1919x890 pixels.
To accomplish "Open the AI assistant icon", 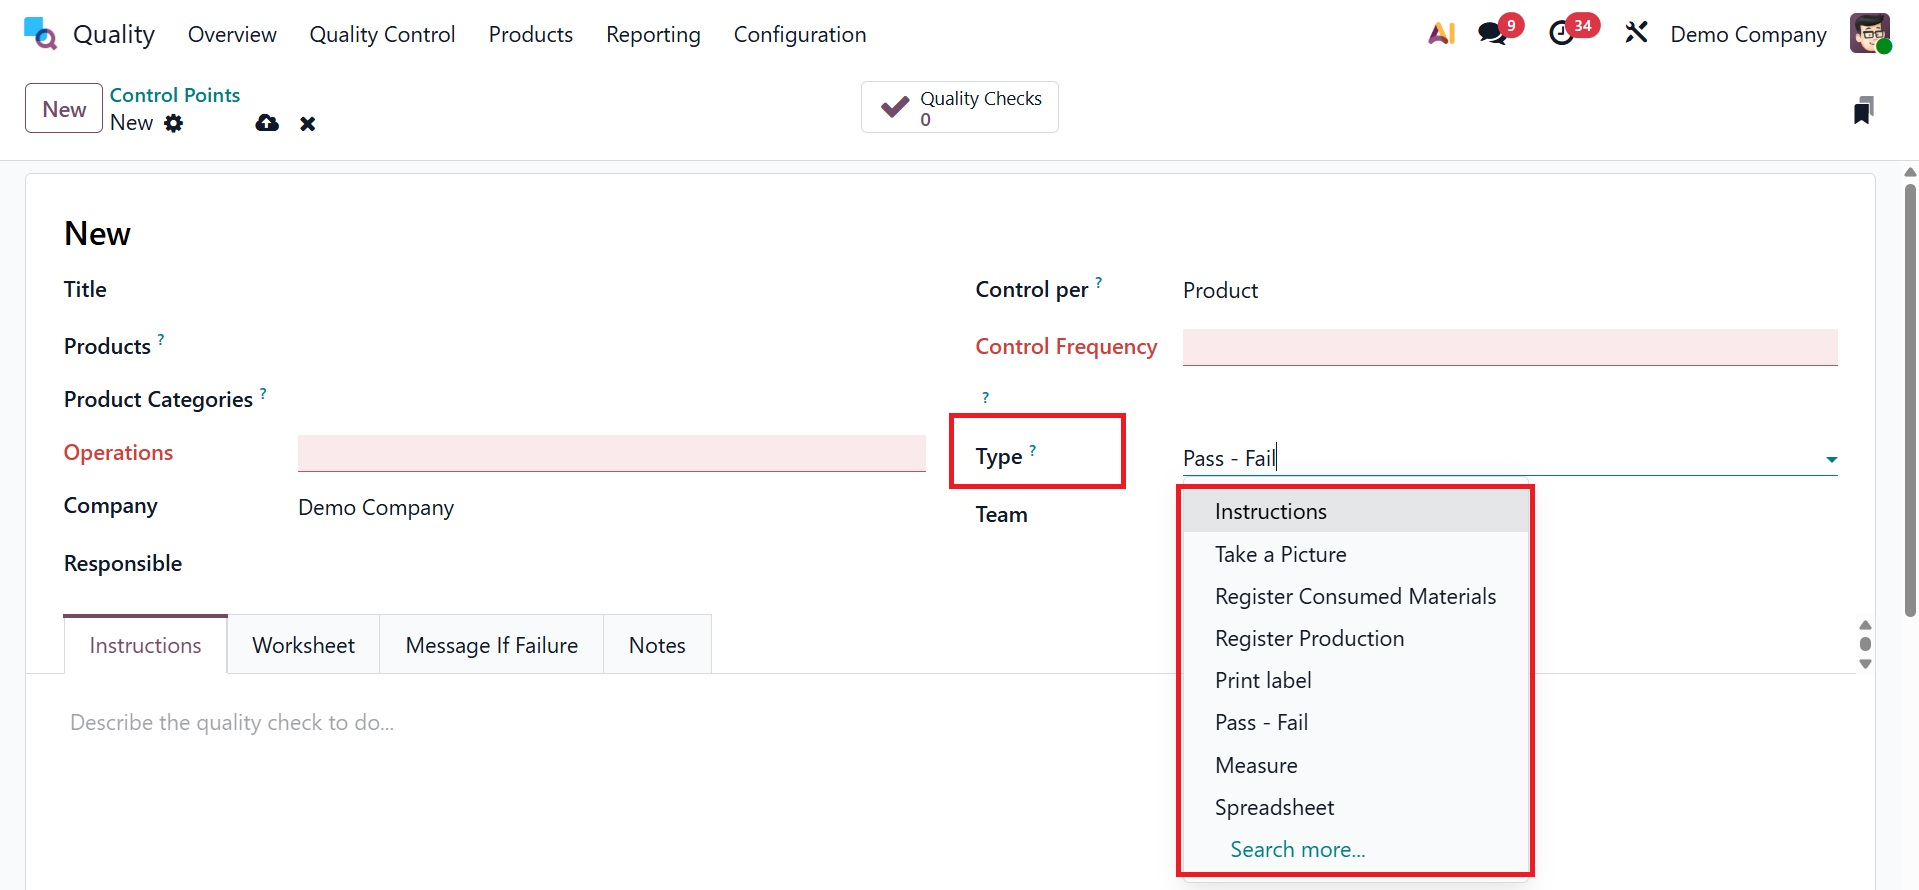I will point(1441,34).
